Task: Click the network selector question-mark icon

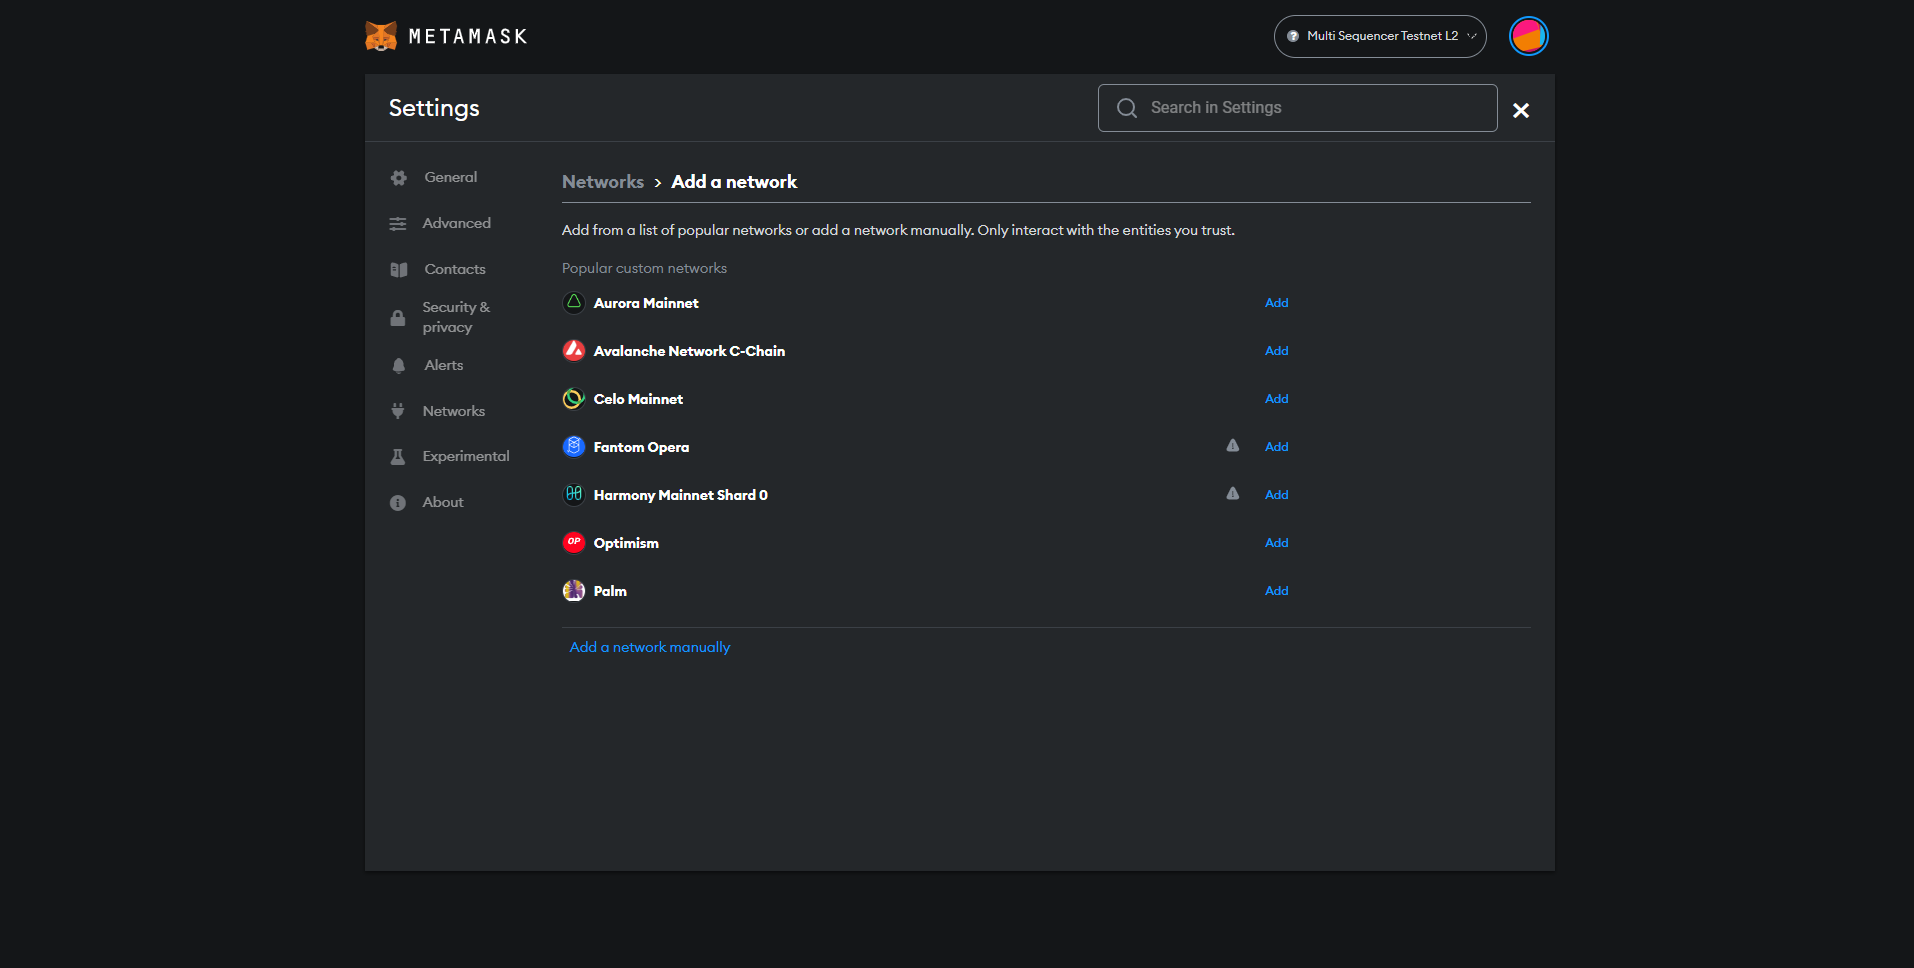Action: 1293,36
